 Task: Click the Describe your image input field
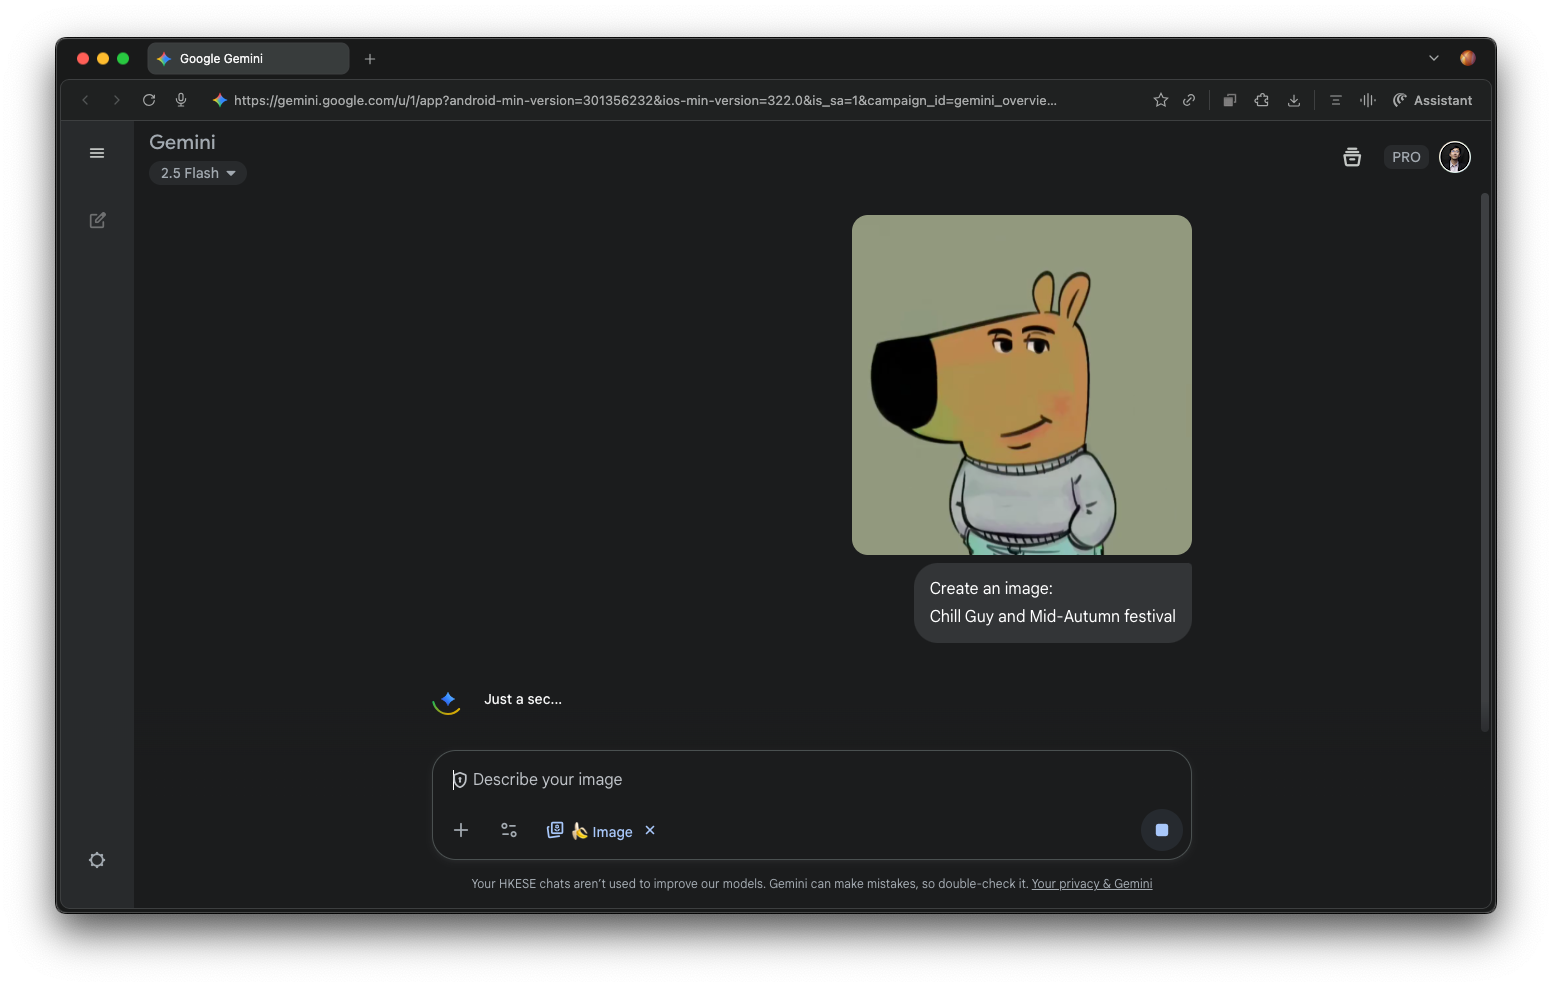(x=800, y=779)
